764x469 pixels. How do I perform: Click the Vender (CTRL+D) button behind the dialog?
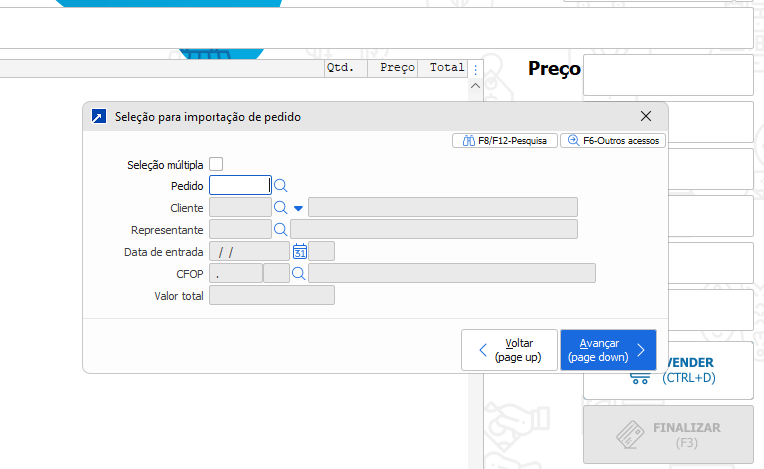pos(668,371)
